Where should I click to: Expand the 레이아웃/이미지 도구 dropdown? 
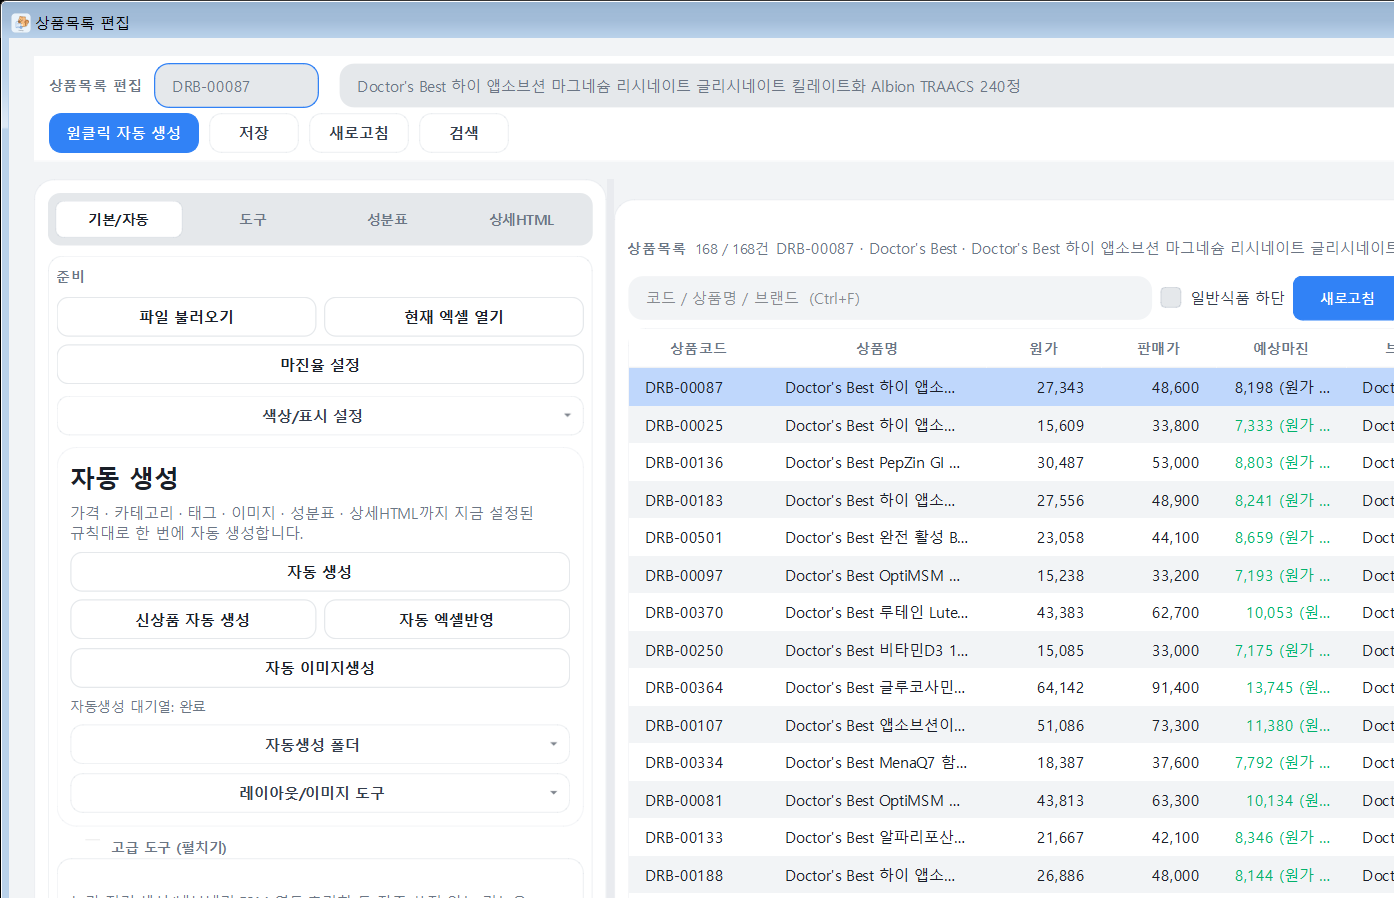coord(320,793)
